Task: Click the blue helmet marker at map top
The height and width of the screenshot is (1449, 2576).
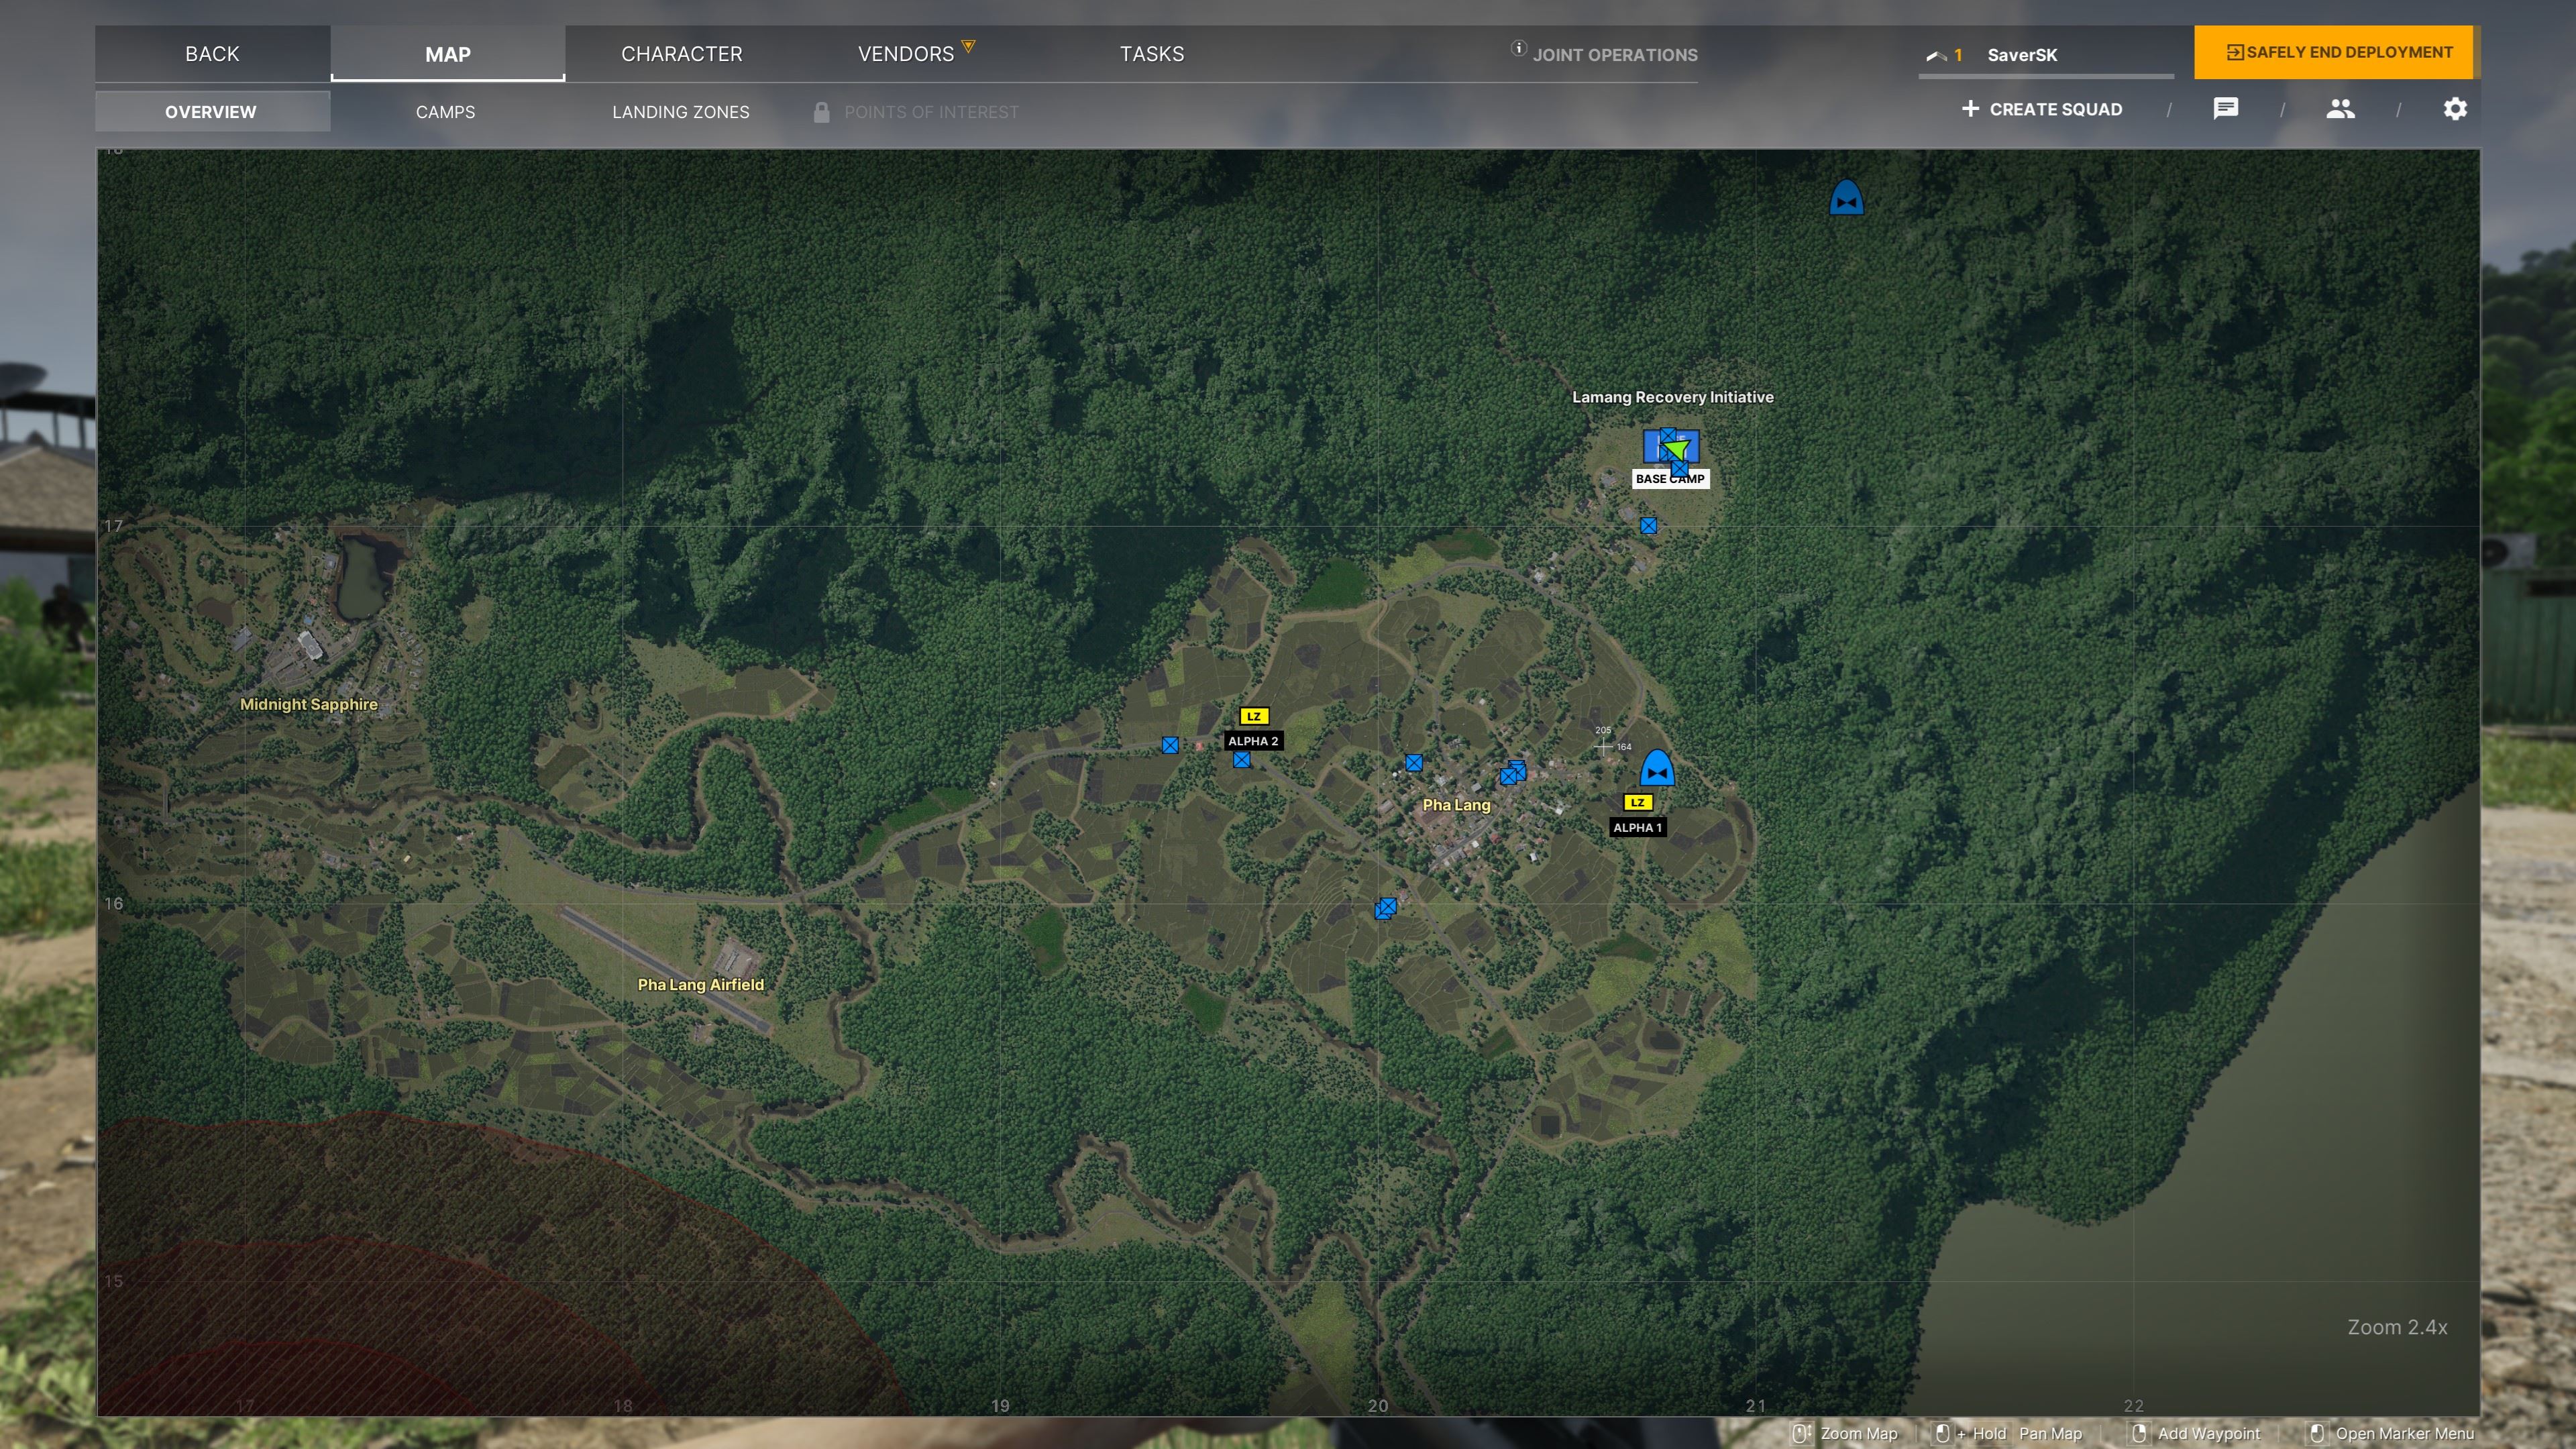Action: pyautogui.click(x=1846, y=198)
